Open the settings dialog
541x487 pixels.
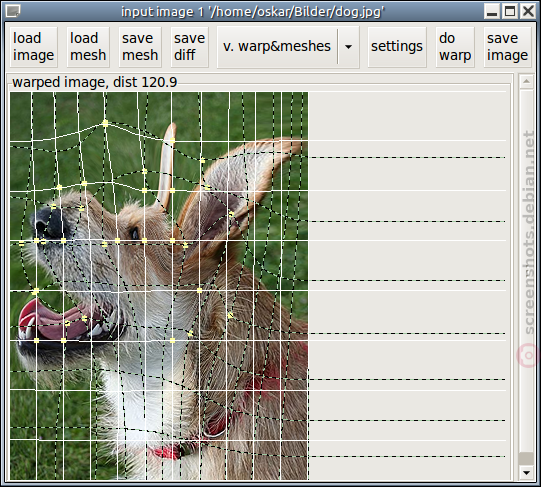click(x=397, y=47)
